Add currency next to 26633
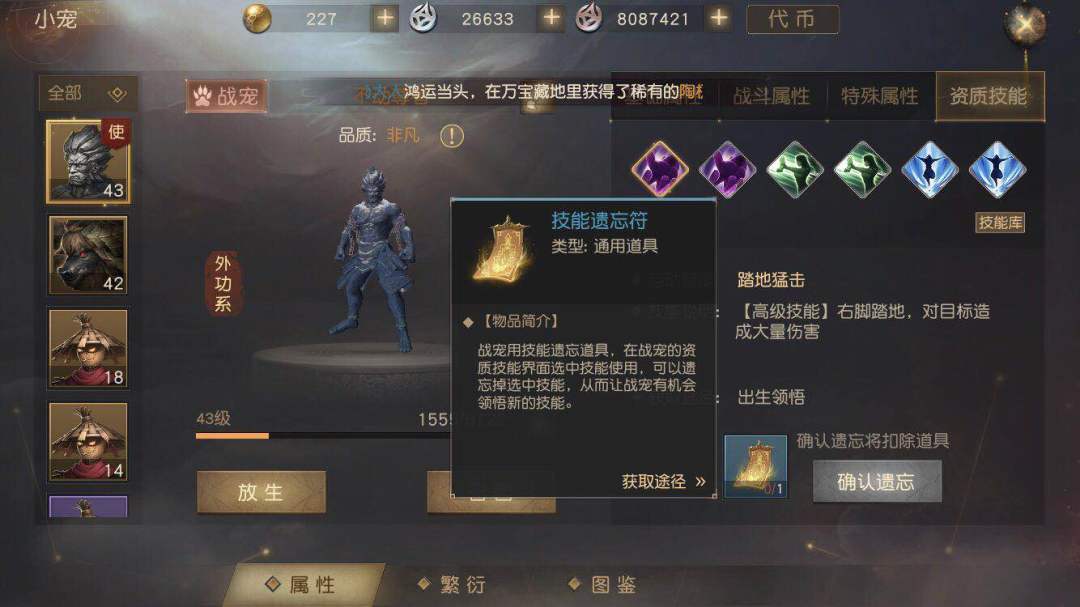Viewport: 1080px width, 607px height. [x=551, y=18]
